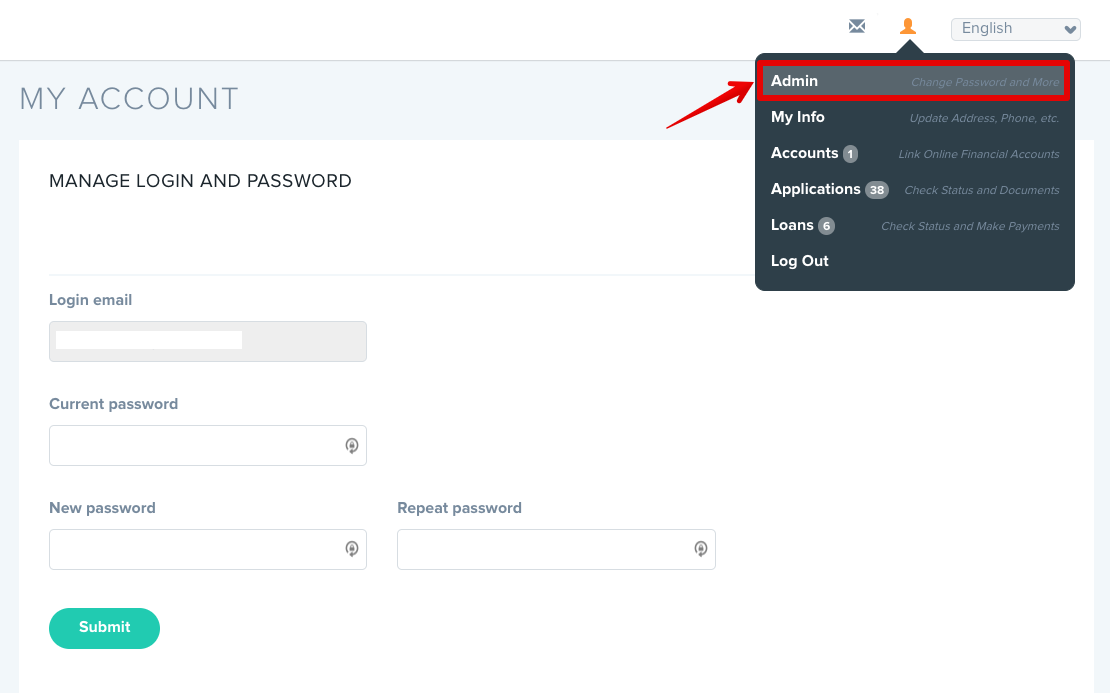Image resolution: width=1110 pixels, height=693 pixels.
Task: Focus the Current password input field
Action: coord(207,445)
